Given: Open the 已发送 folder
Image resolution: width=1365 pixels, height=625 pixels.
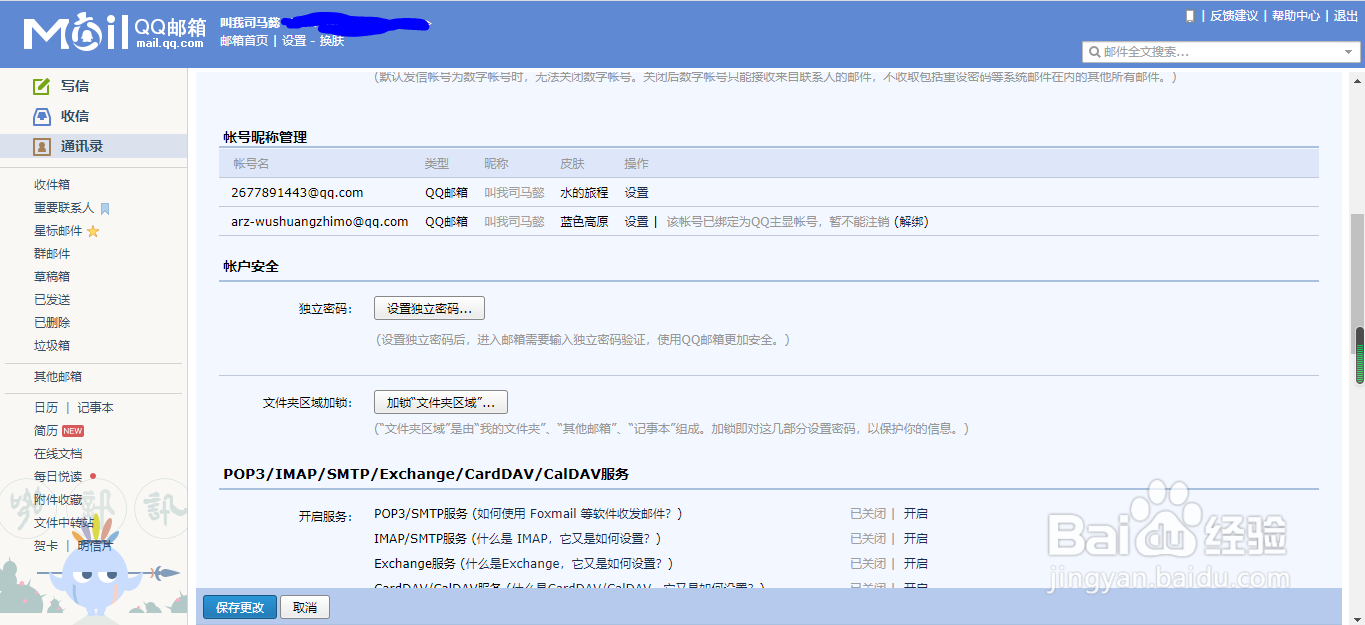Looking at the screenshot, I should [52, 300].
